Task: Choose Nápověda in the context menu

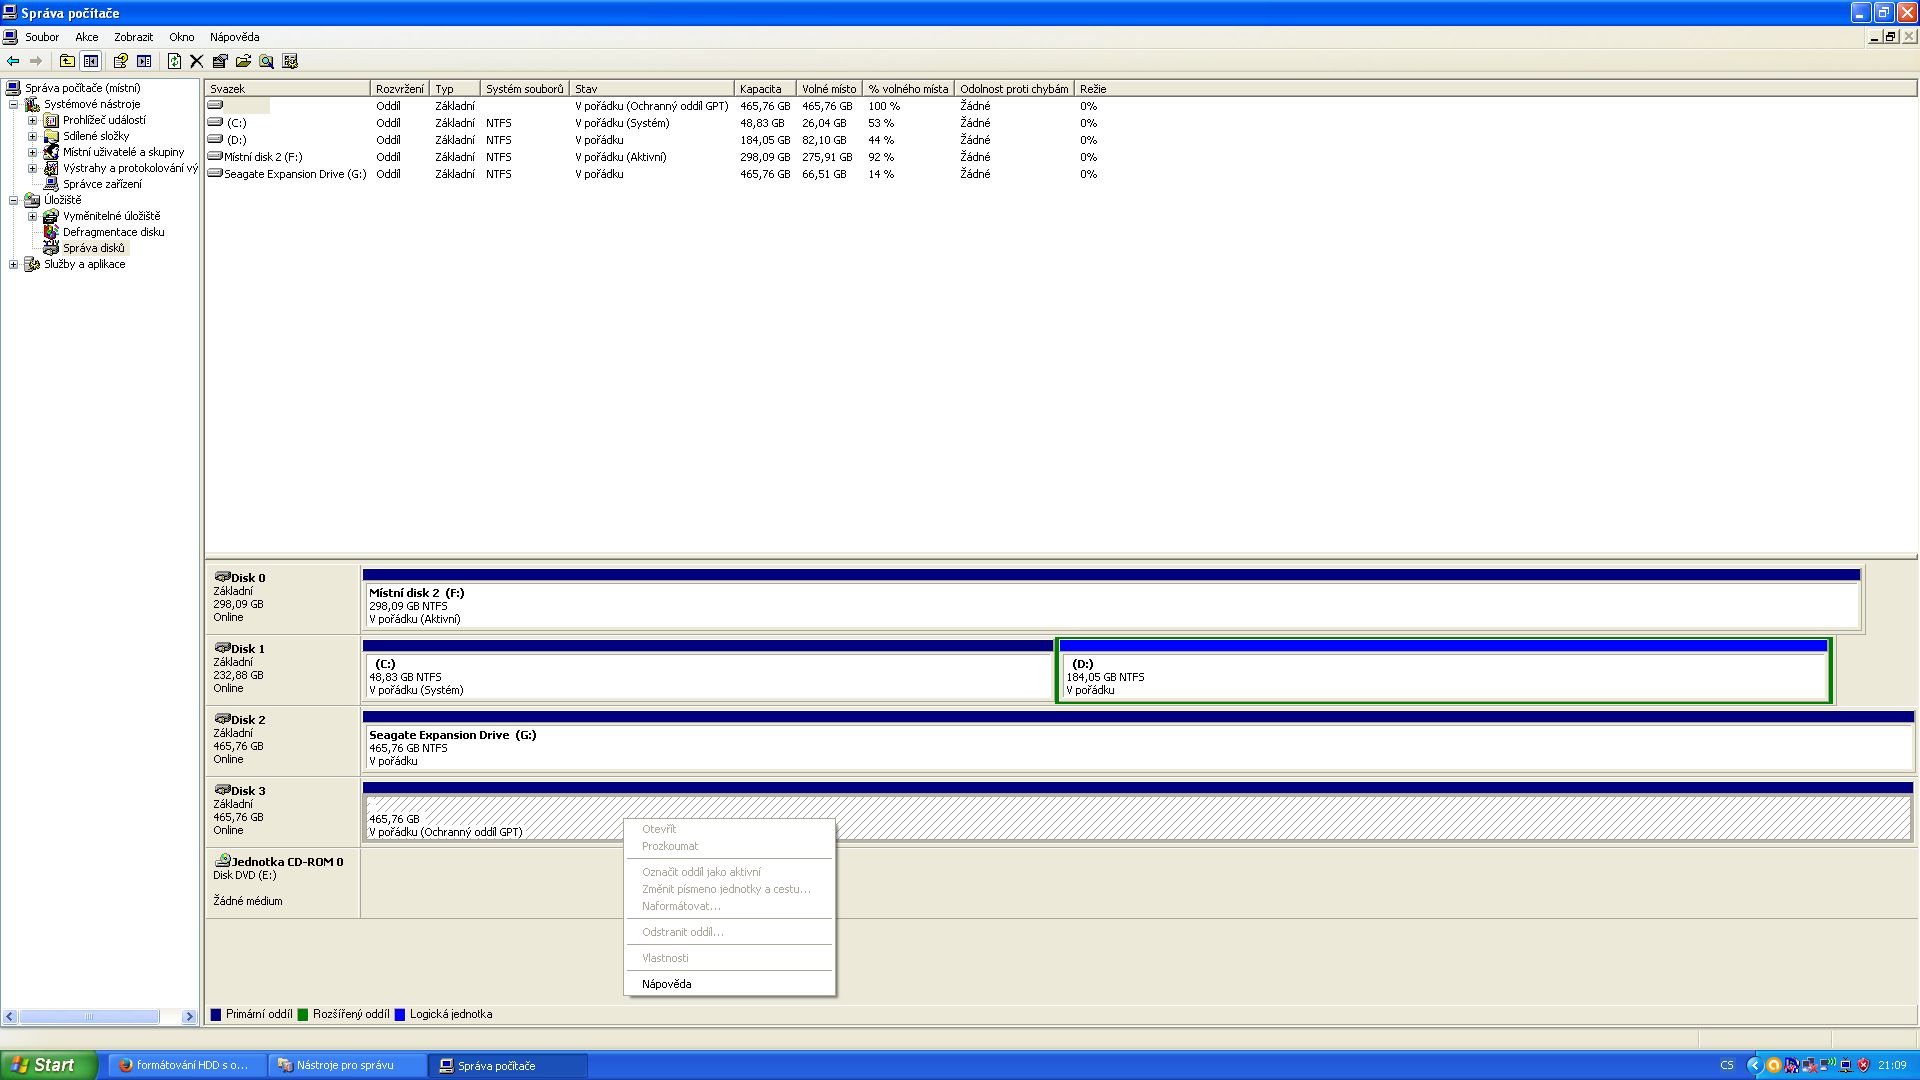Action: coord(666,984)
